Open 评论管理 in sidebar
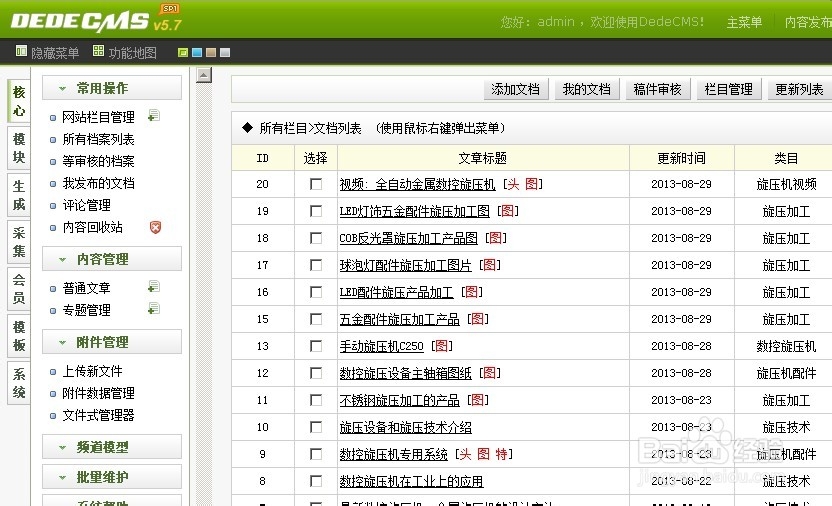 86,205
